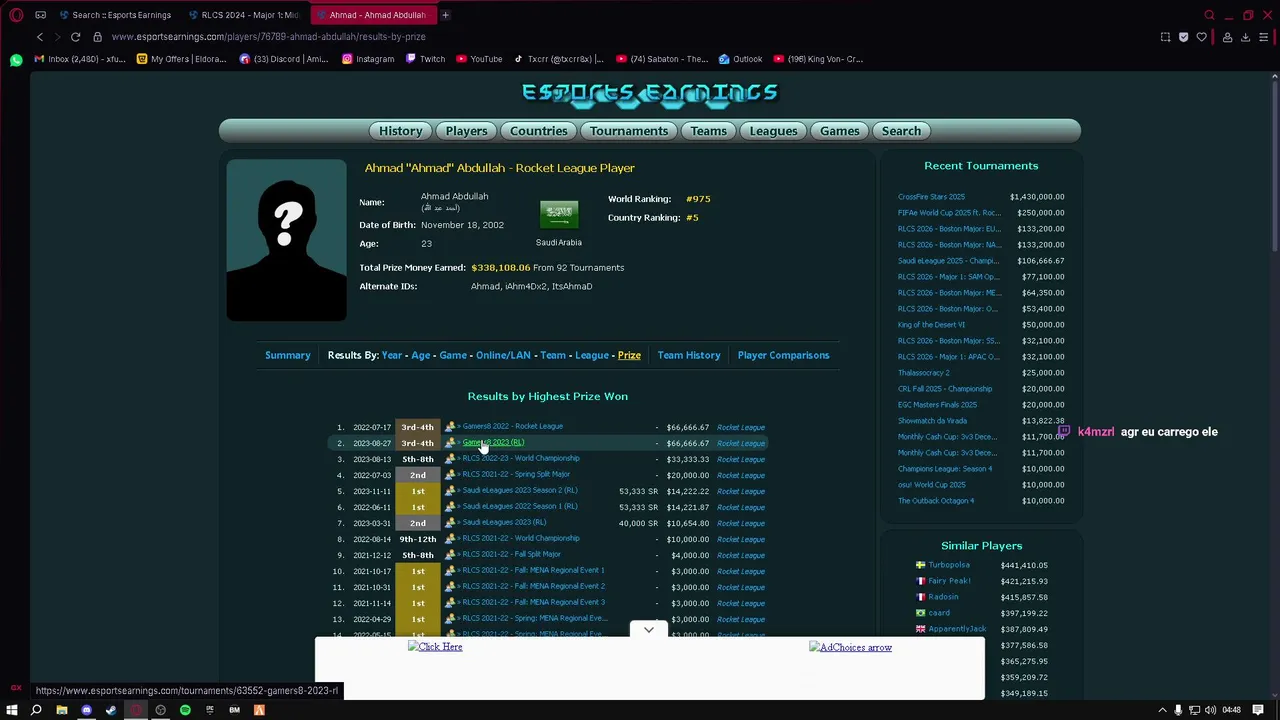Open the Leagues navigation item
The width and height of the screenshot is (1280, 720).
774,131
